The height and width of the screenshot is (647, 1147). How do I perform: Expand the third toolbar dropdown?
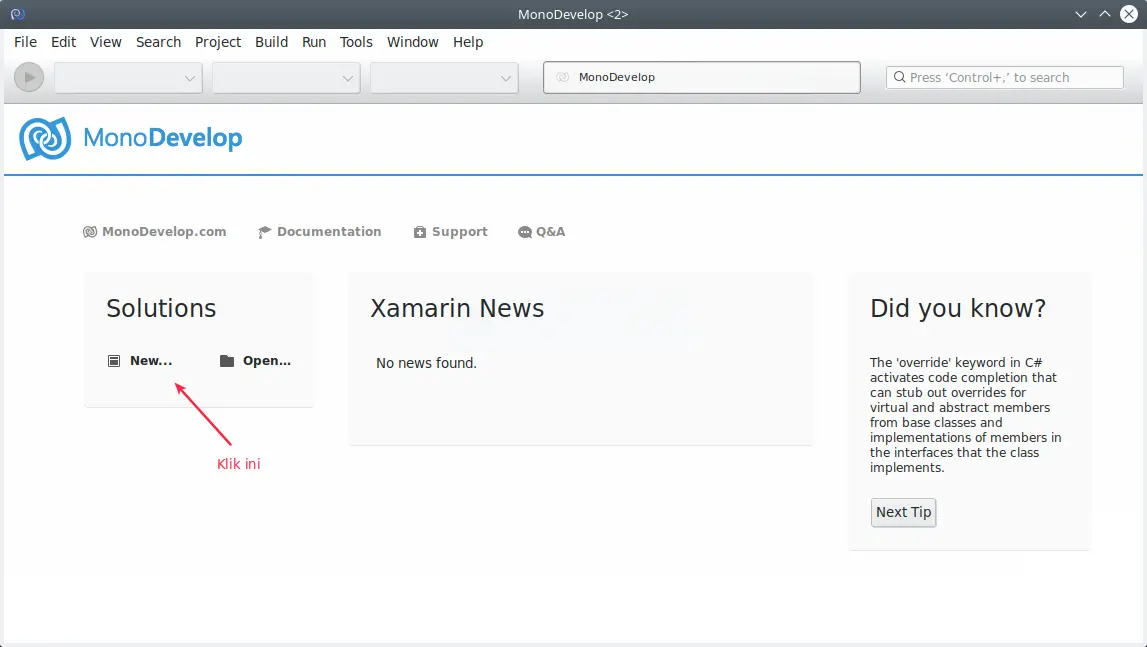(444, 77)
